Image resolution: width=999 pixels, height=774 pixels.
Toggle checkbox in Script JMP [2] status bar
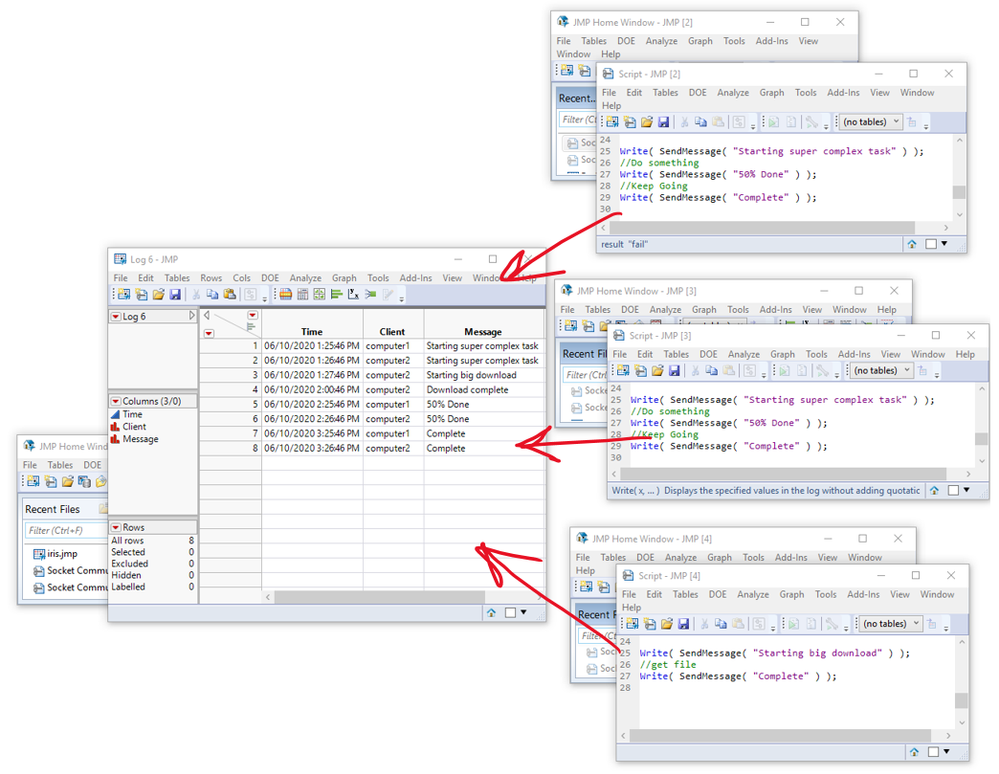pos(931,244)
